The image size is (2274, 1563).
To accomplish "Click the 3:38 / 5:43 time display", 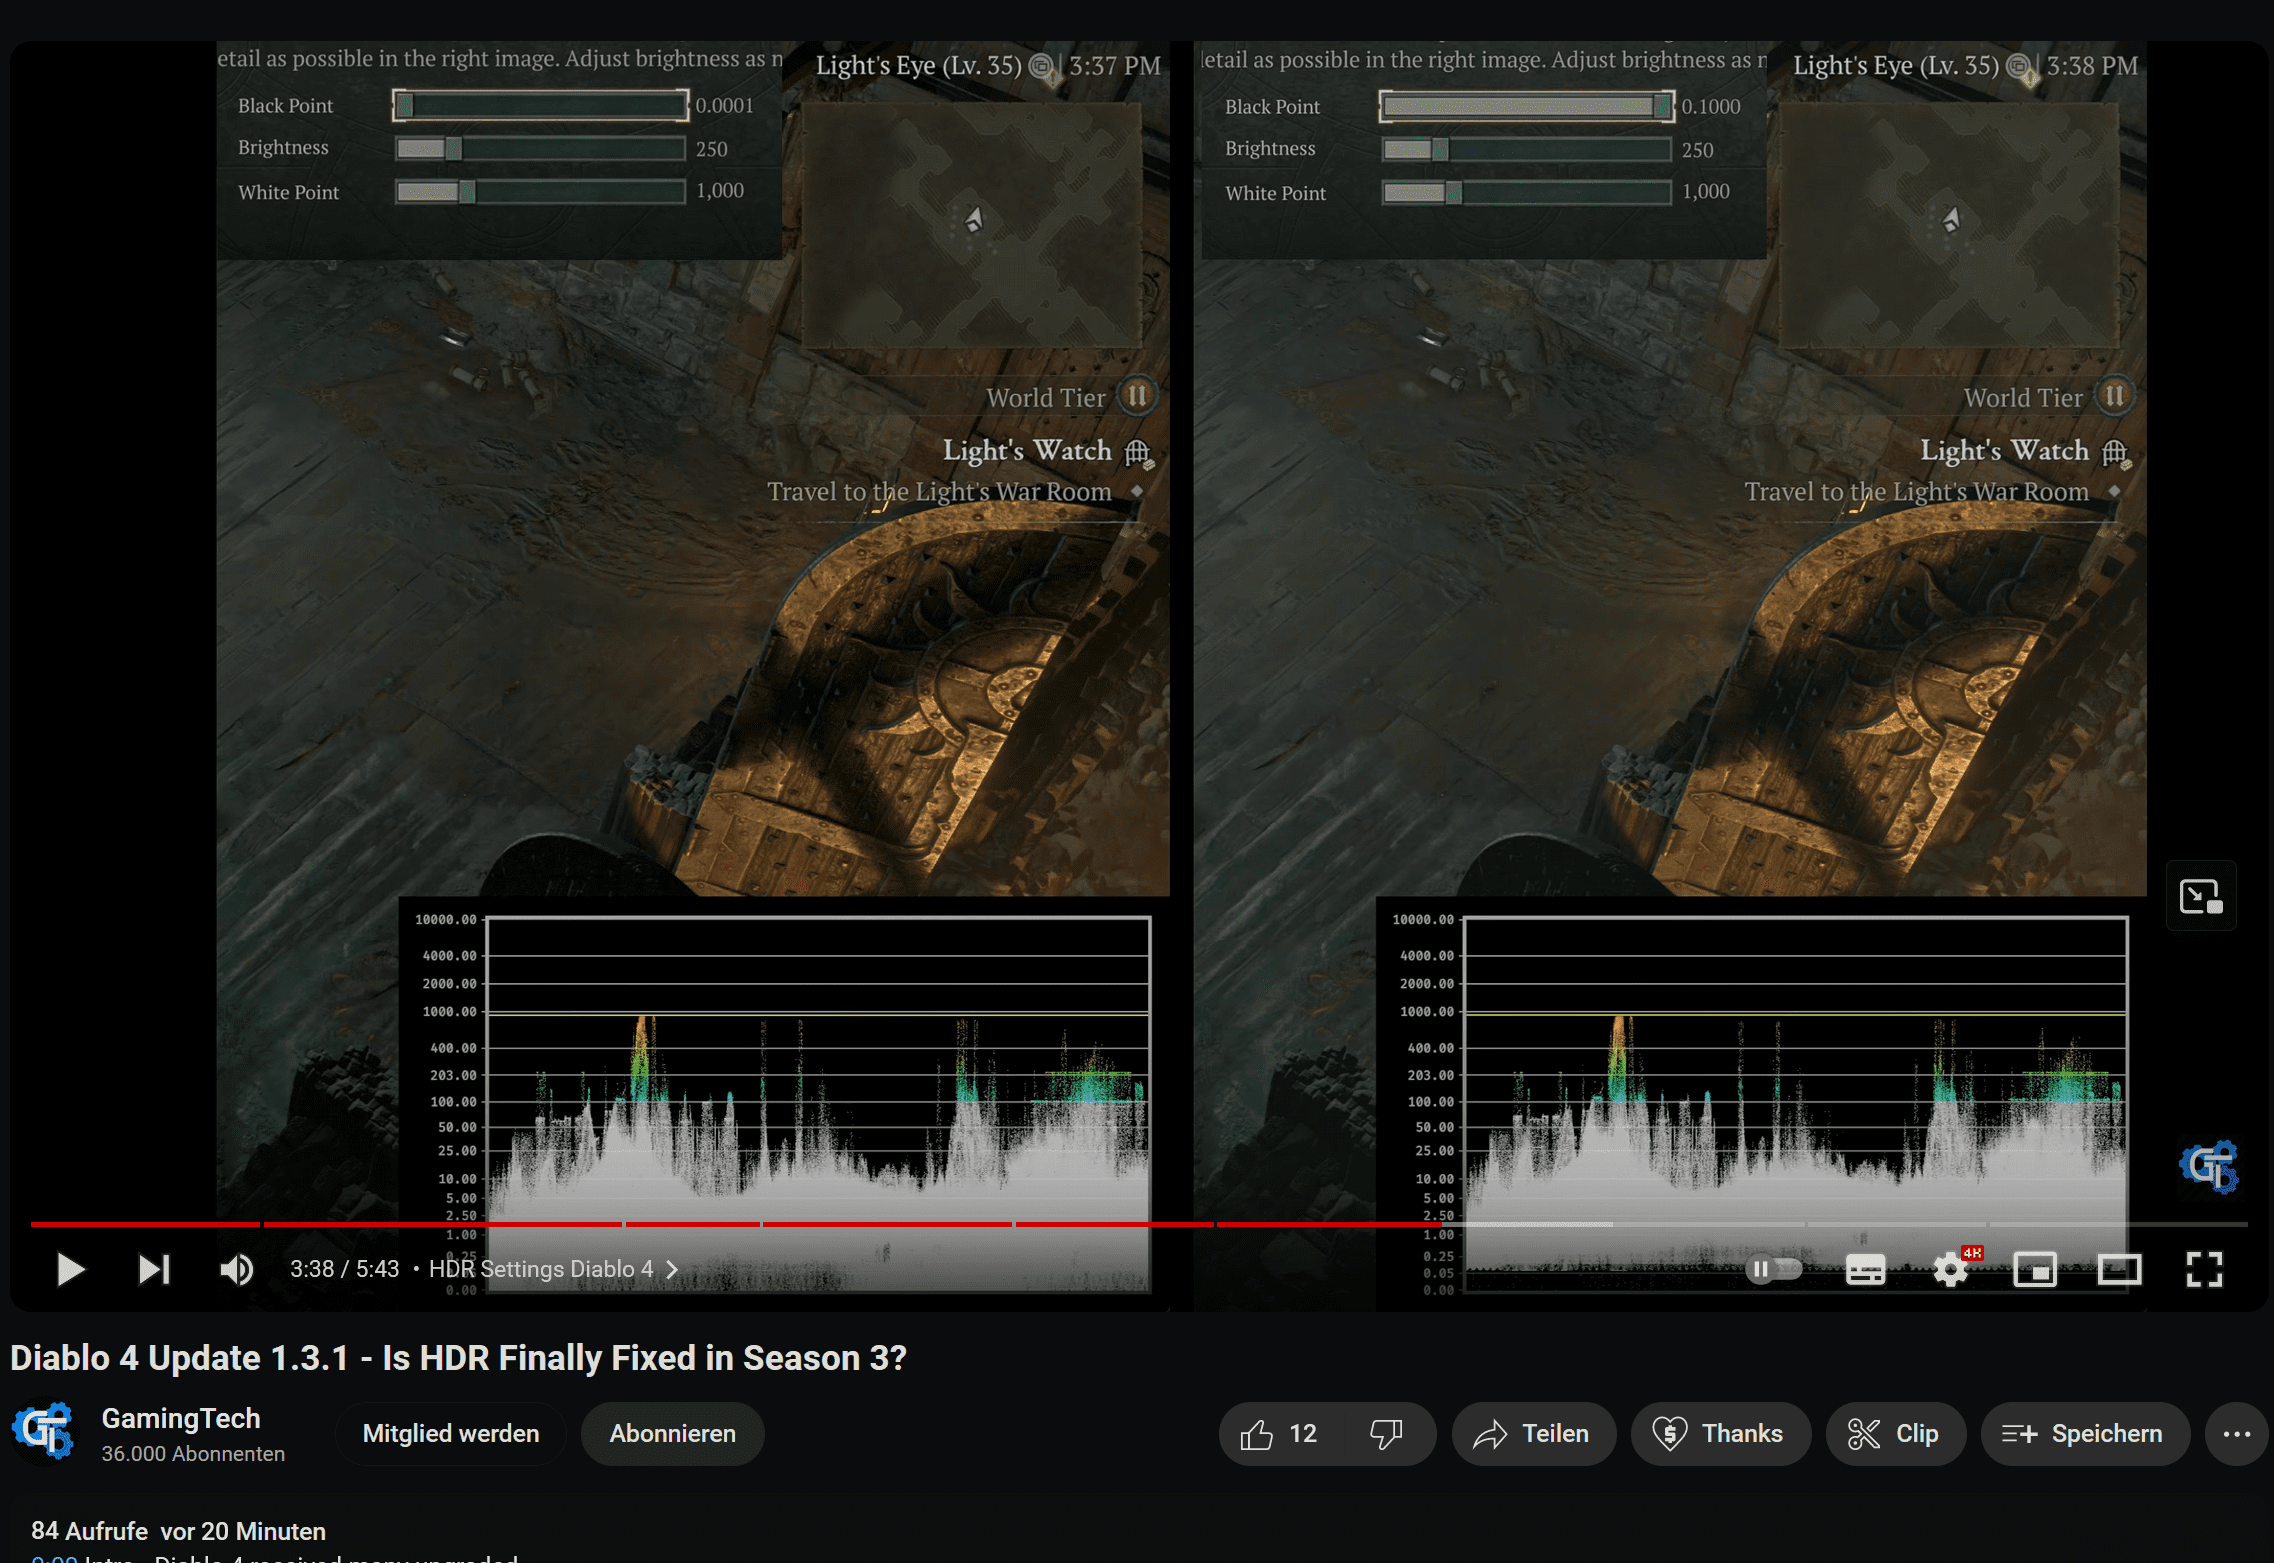I will 344,1269.
